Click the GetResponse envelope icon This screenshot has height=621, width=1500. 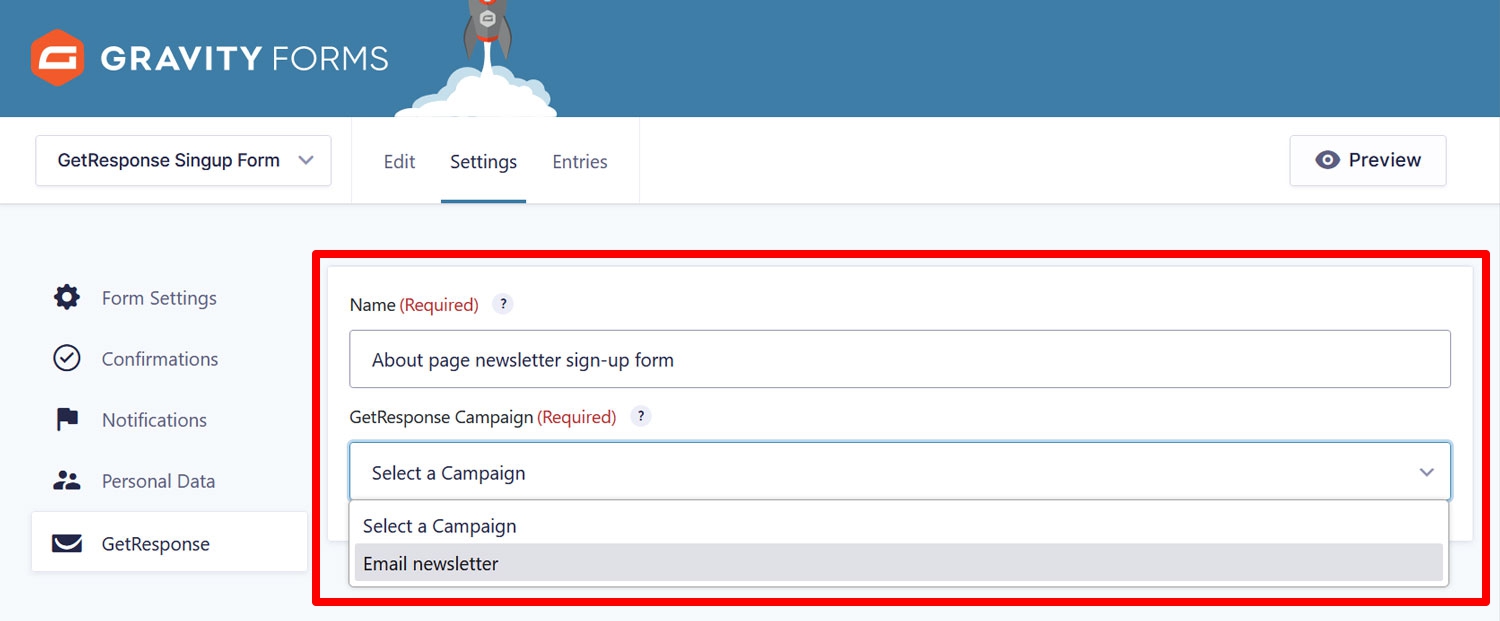66,543
